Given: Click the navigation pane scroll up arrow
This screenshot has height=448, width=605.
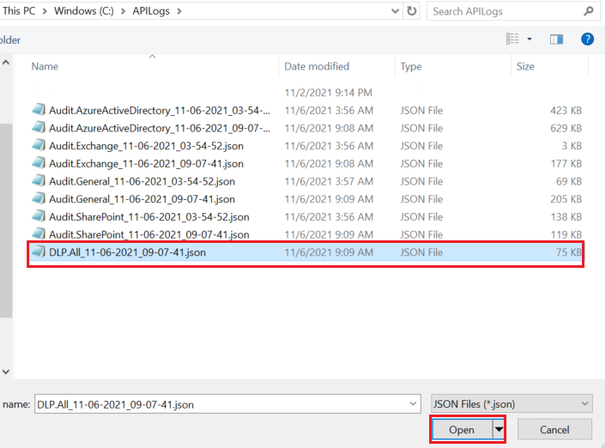Looking at the screenshot, I should pyautogui.click(x=6, y=62).
